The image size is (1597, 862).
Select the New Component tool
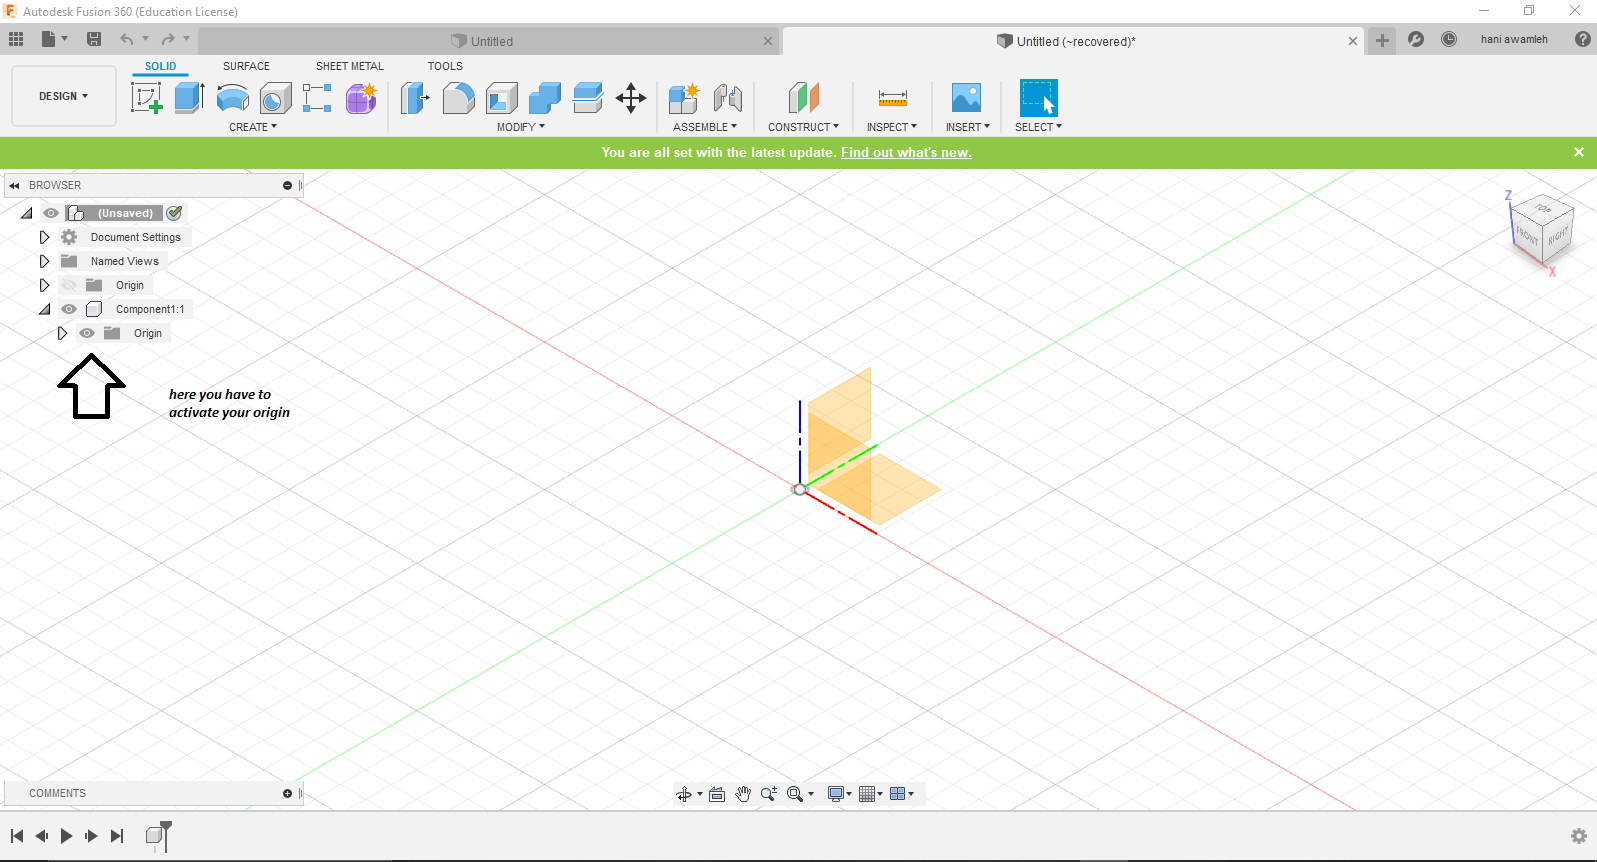tap(684, 98)
